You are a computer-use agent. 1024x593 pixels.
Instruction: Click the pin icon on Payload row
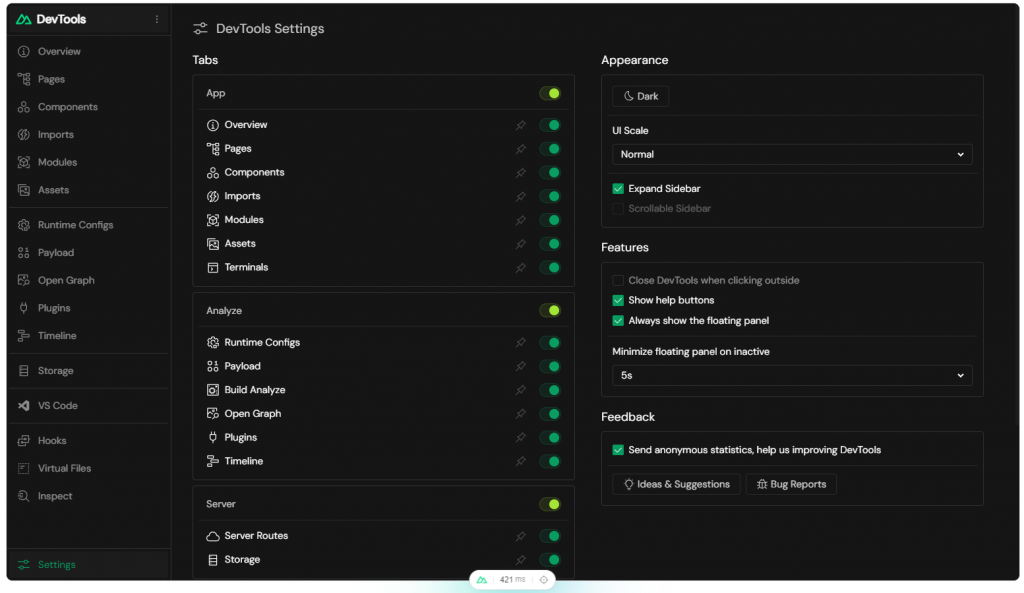[520, 366]
